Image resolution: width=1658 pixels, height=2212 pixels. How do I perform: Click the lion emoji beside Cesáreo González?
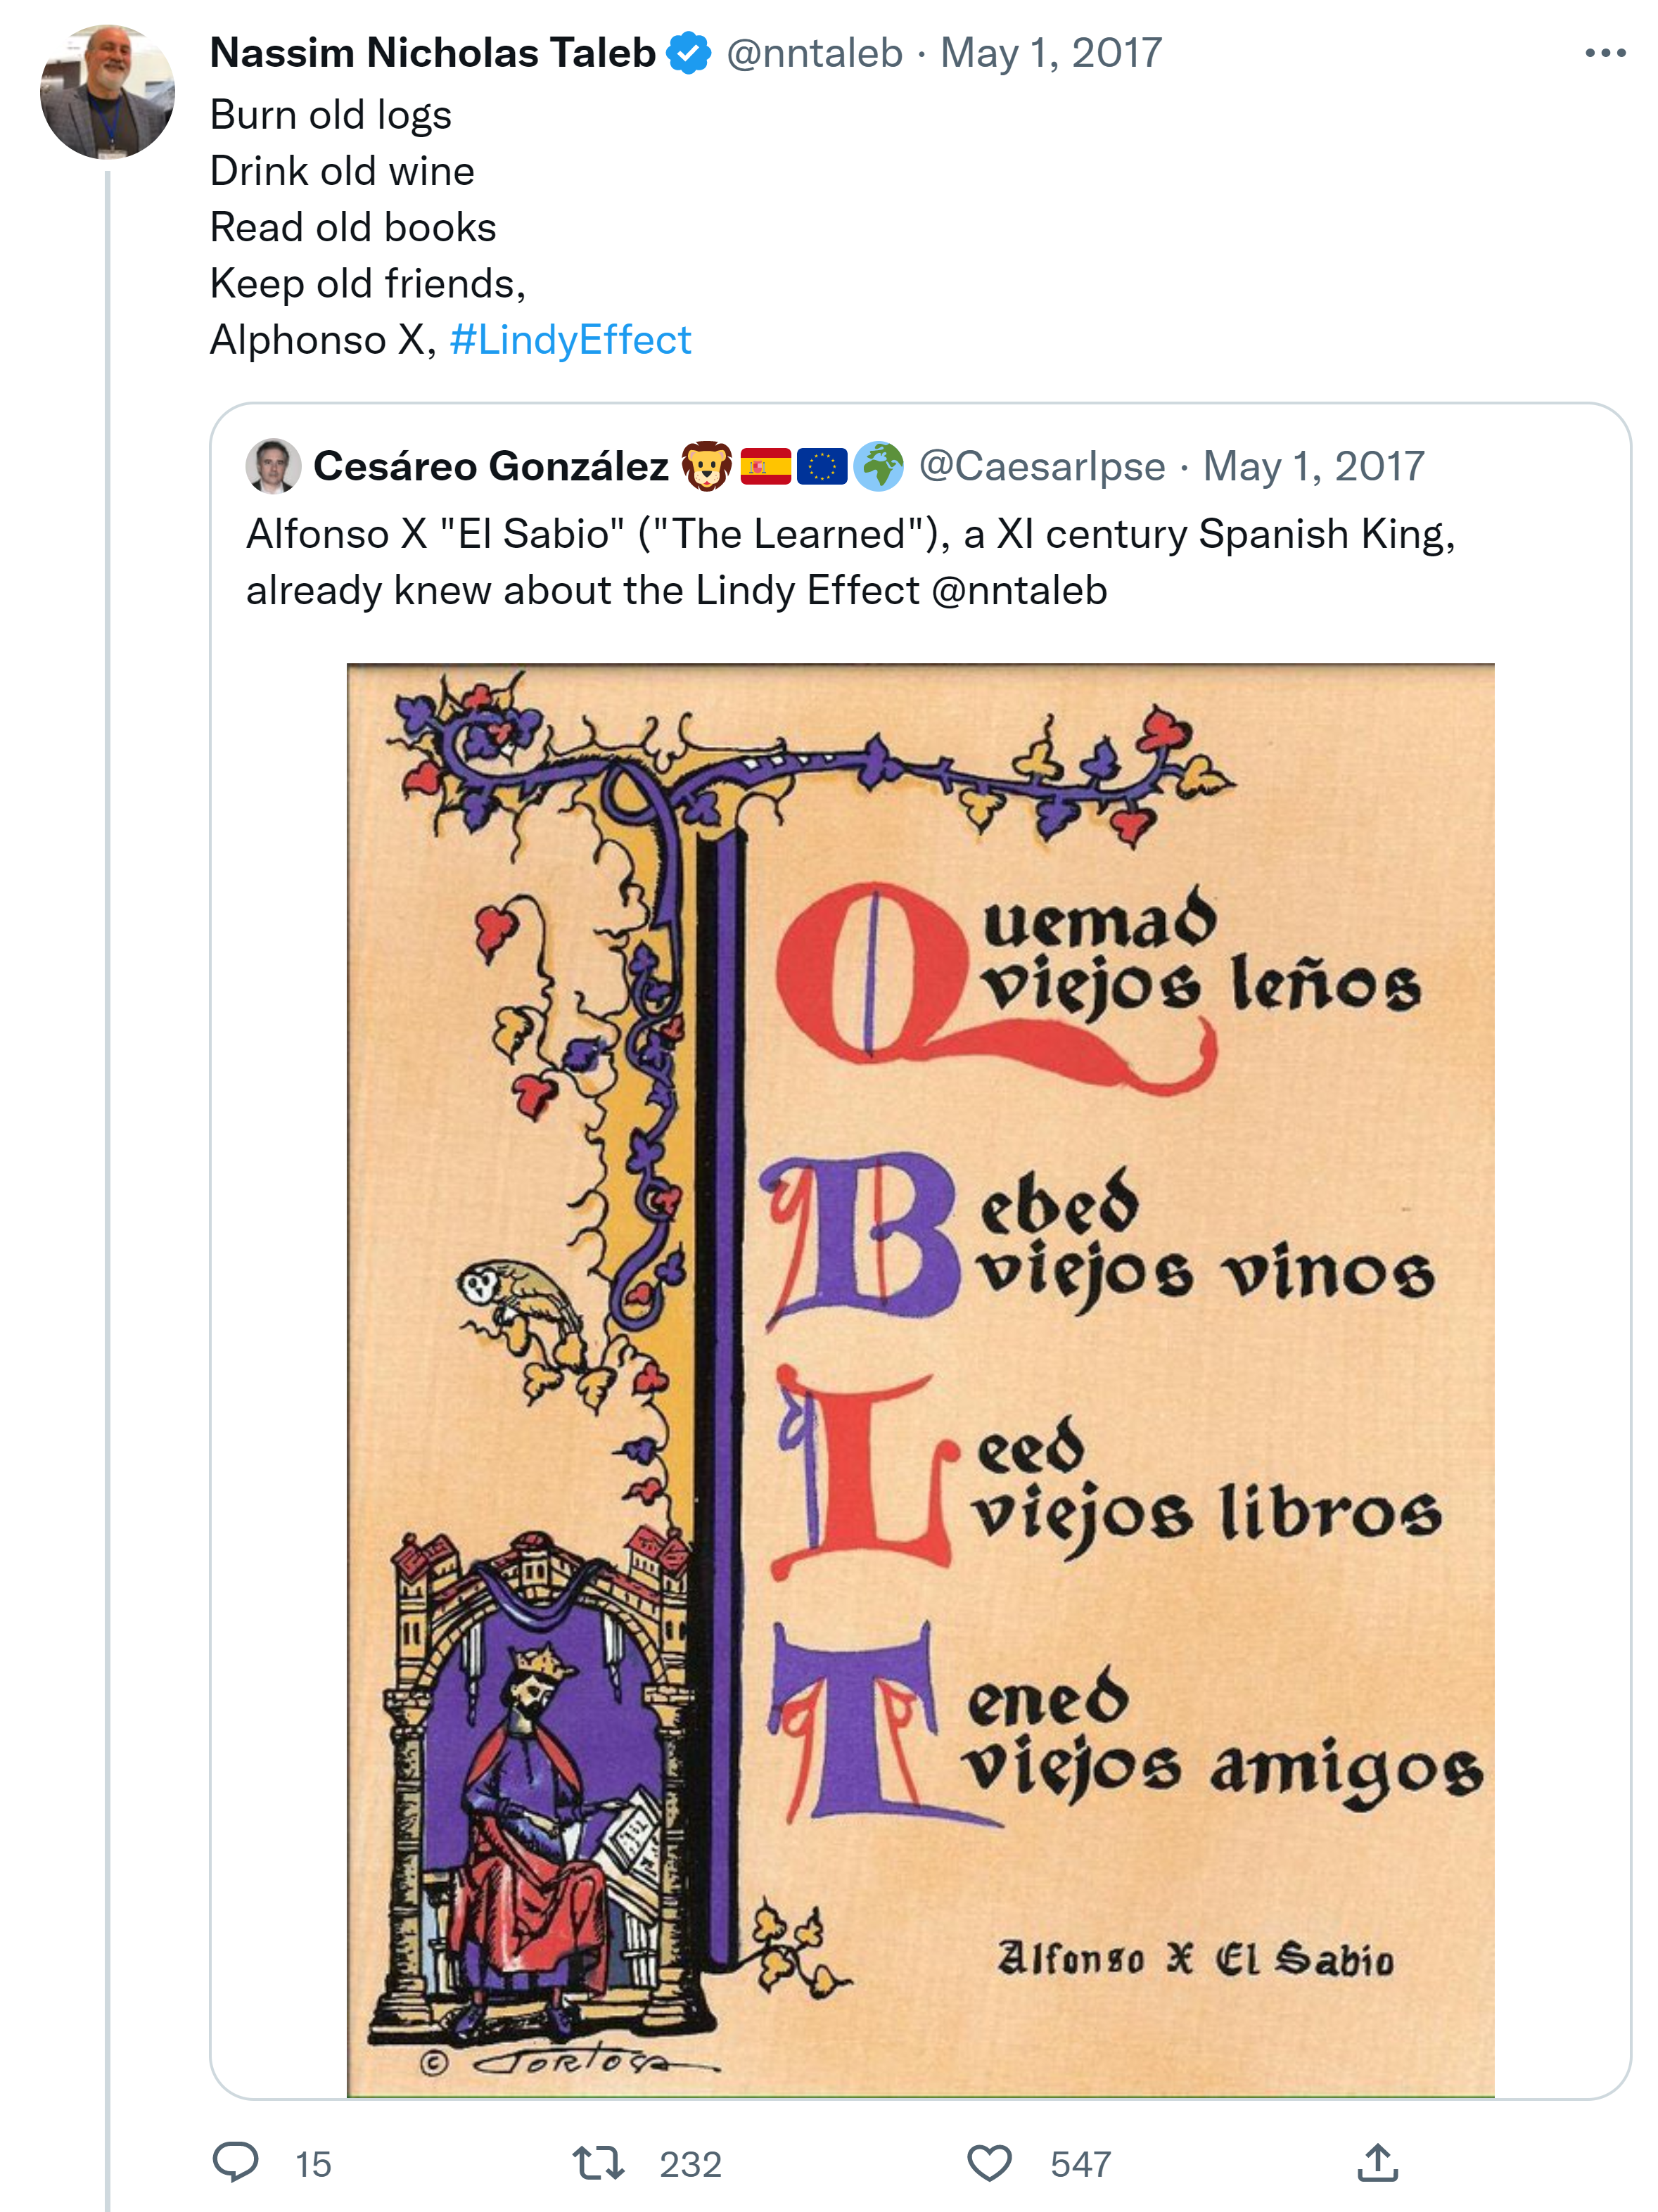tap(706, 466)
